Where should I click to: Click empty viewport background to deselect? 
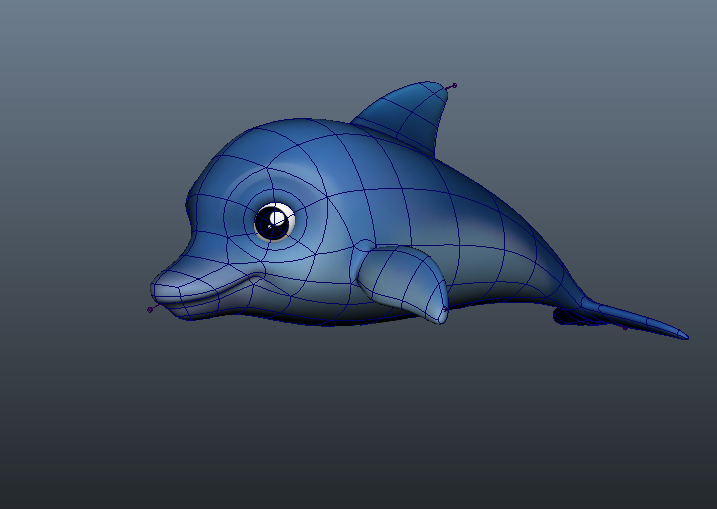pos(100,430)
